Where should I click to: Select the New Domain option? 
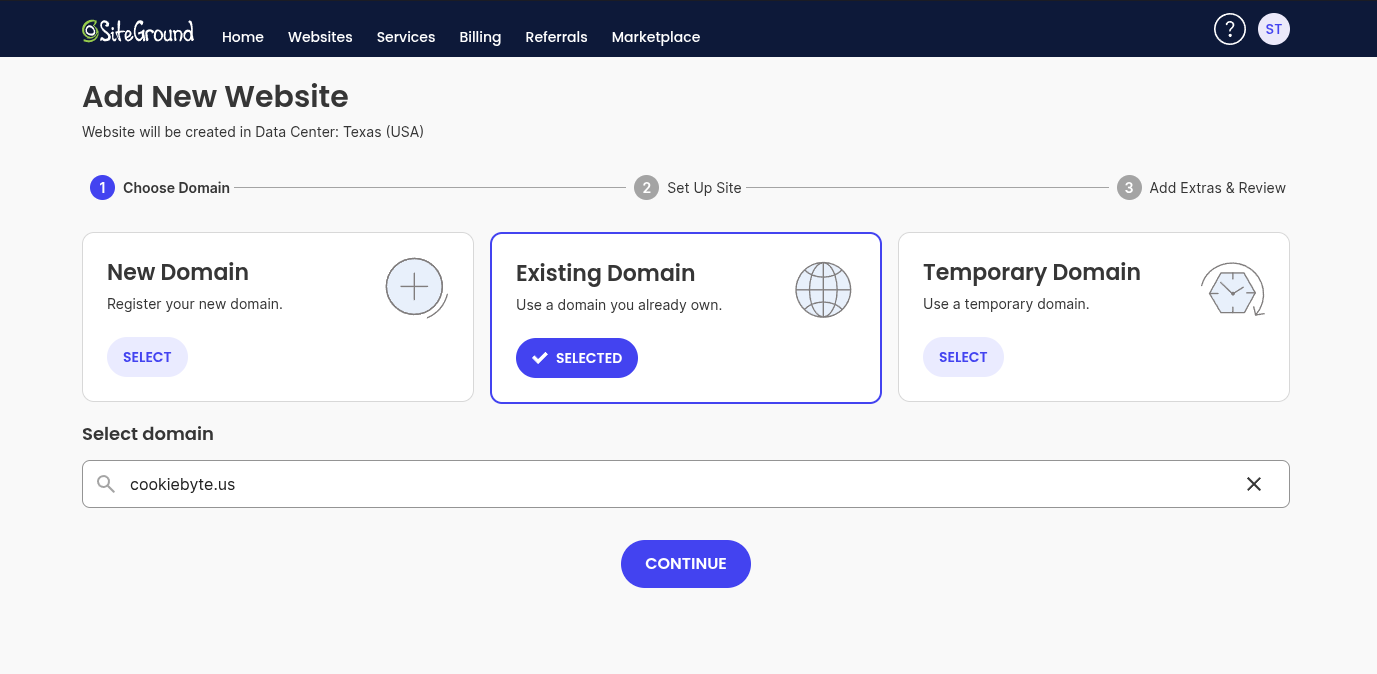click(147, 357)
